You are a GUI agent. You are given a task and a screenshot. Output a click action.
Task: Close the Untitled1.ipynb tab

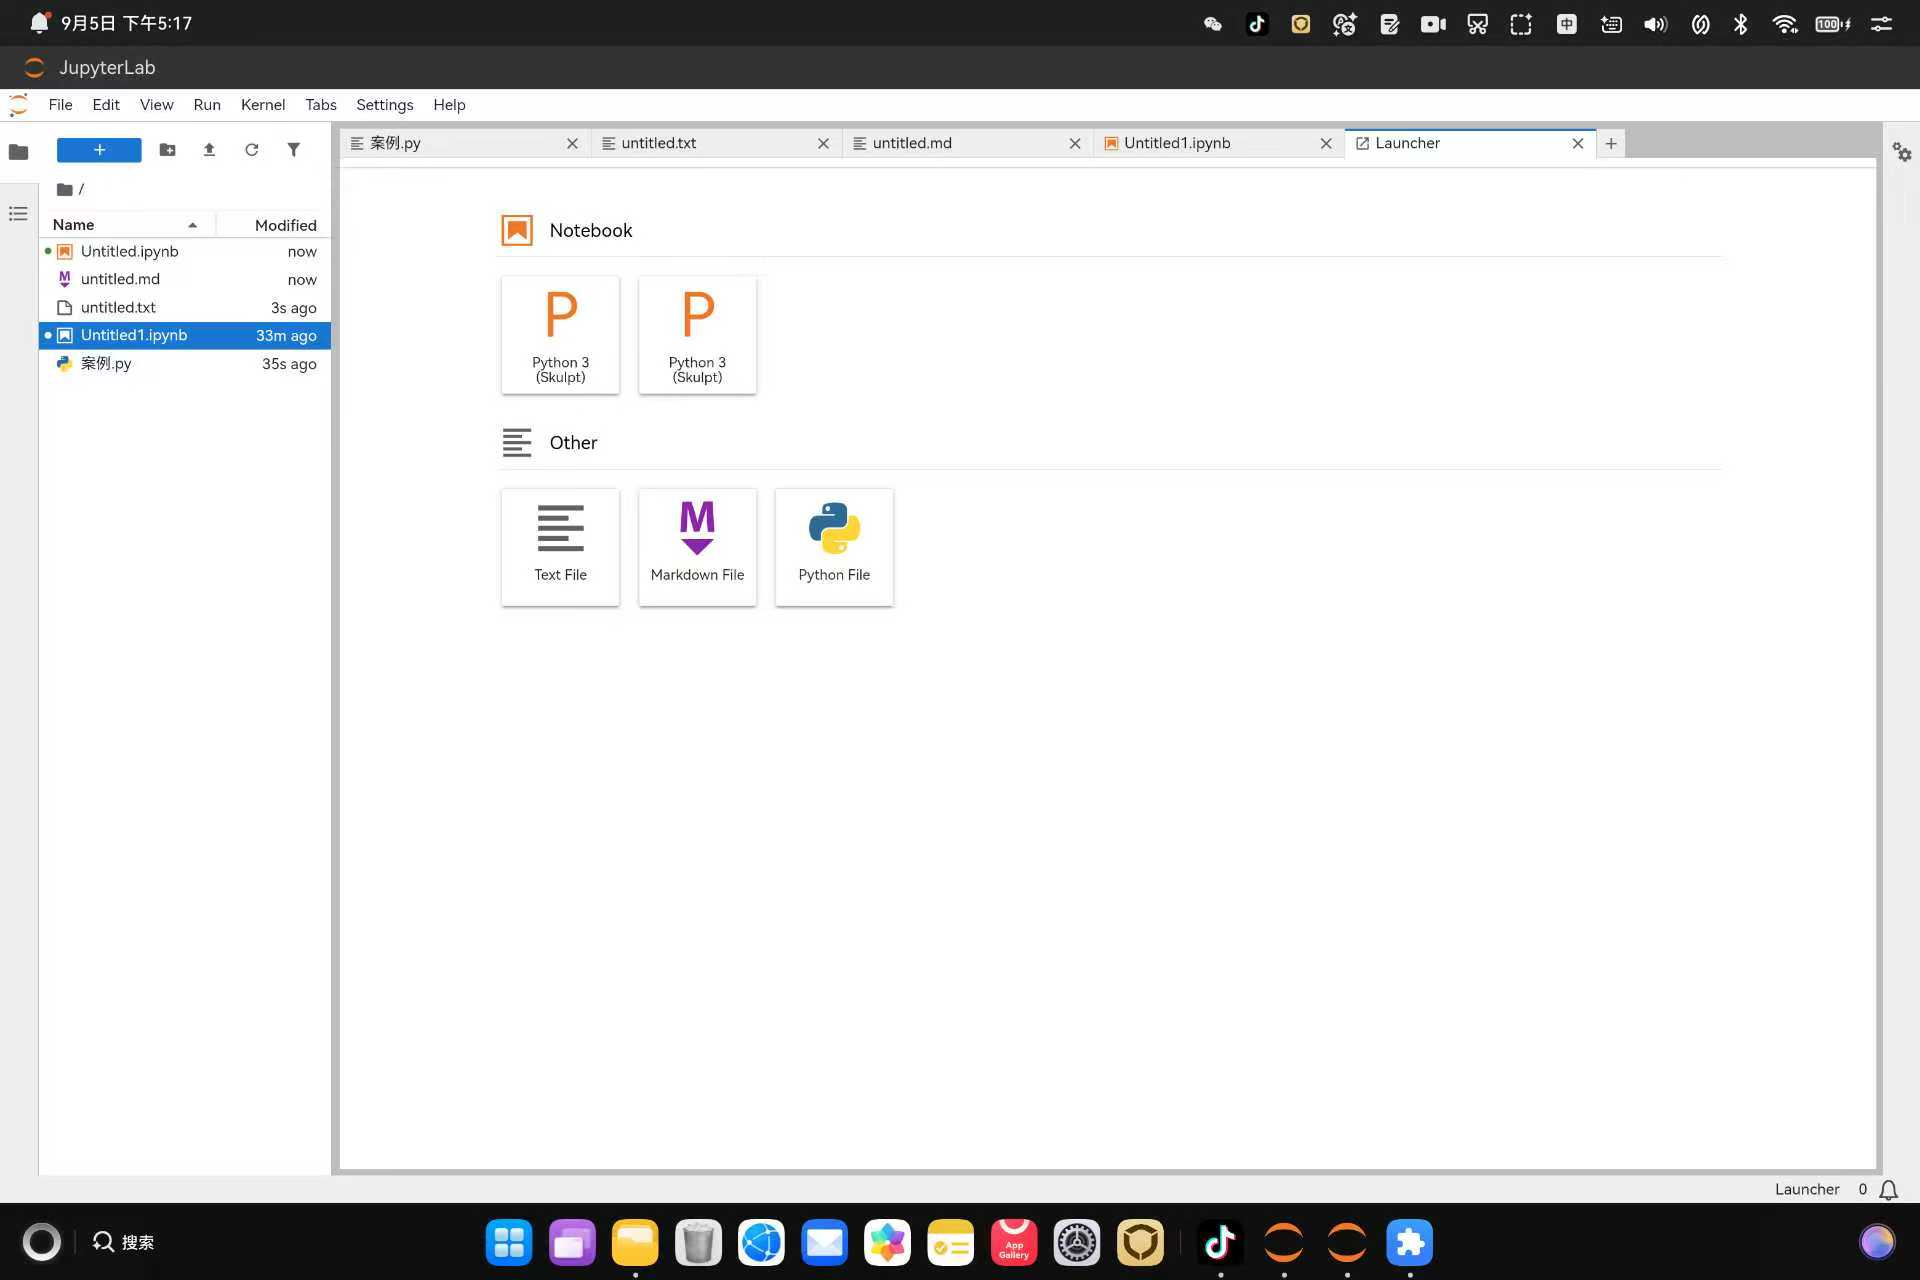[1326, 144]
